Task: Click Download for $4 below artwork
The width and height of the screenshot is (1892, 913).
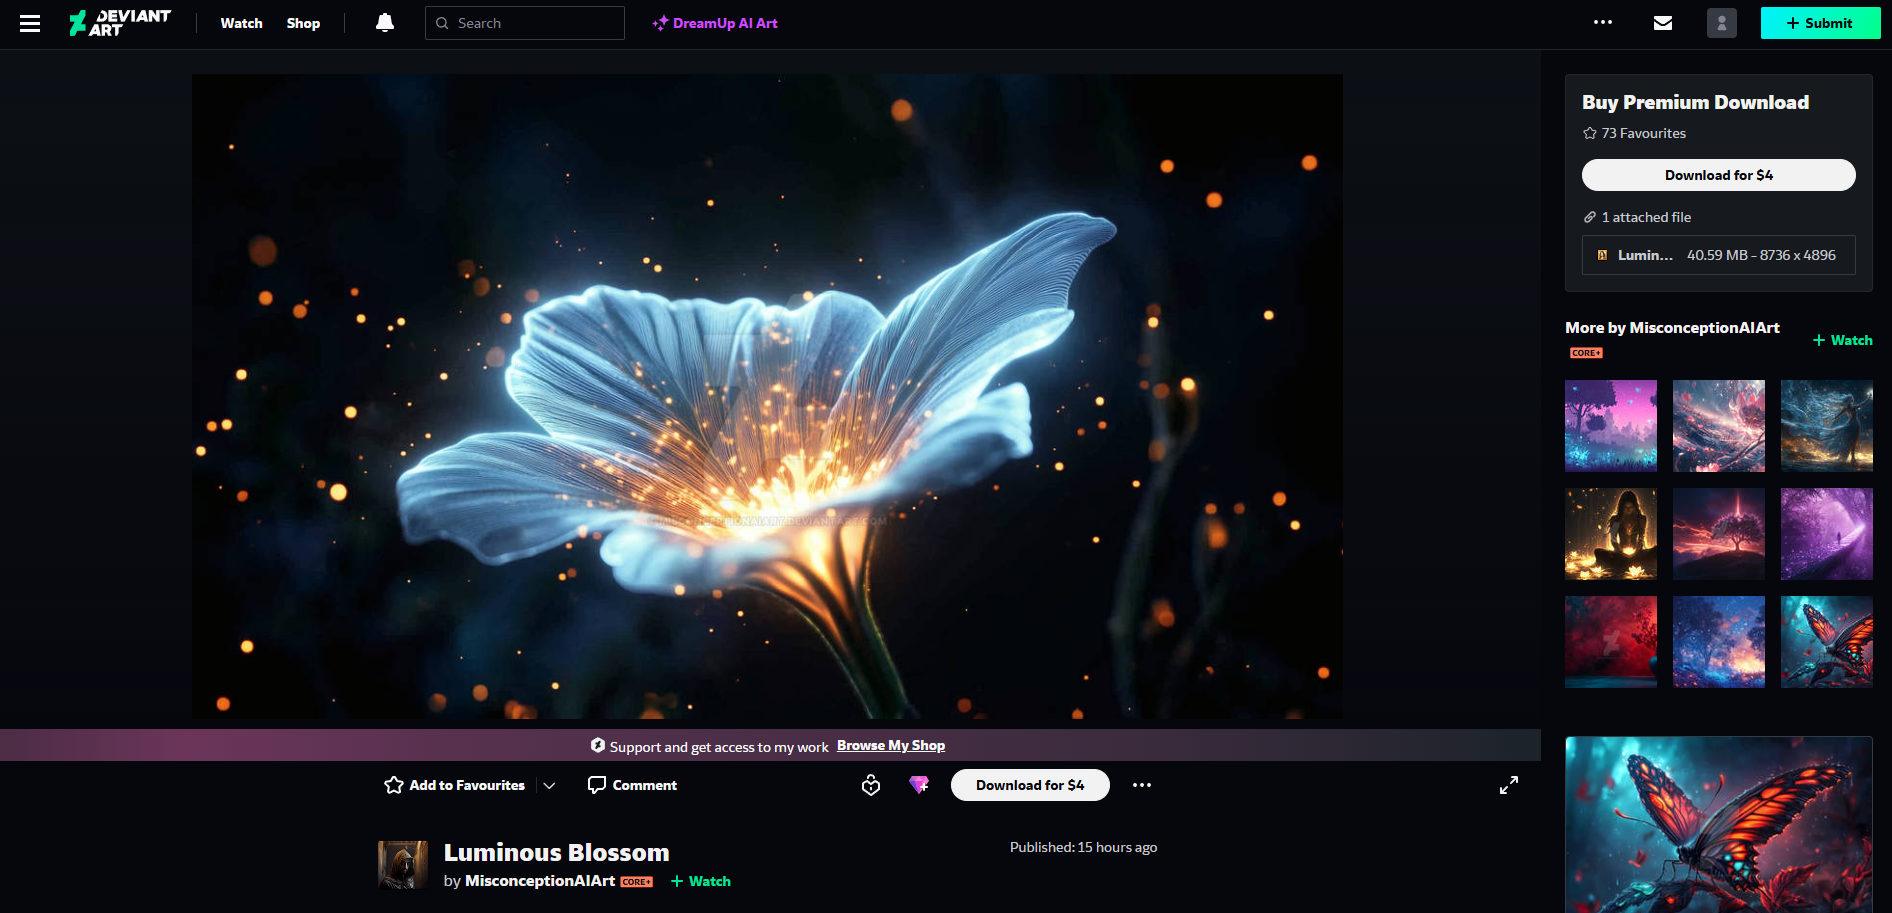Action: pyautogui.click(x=1030, y=785)
